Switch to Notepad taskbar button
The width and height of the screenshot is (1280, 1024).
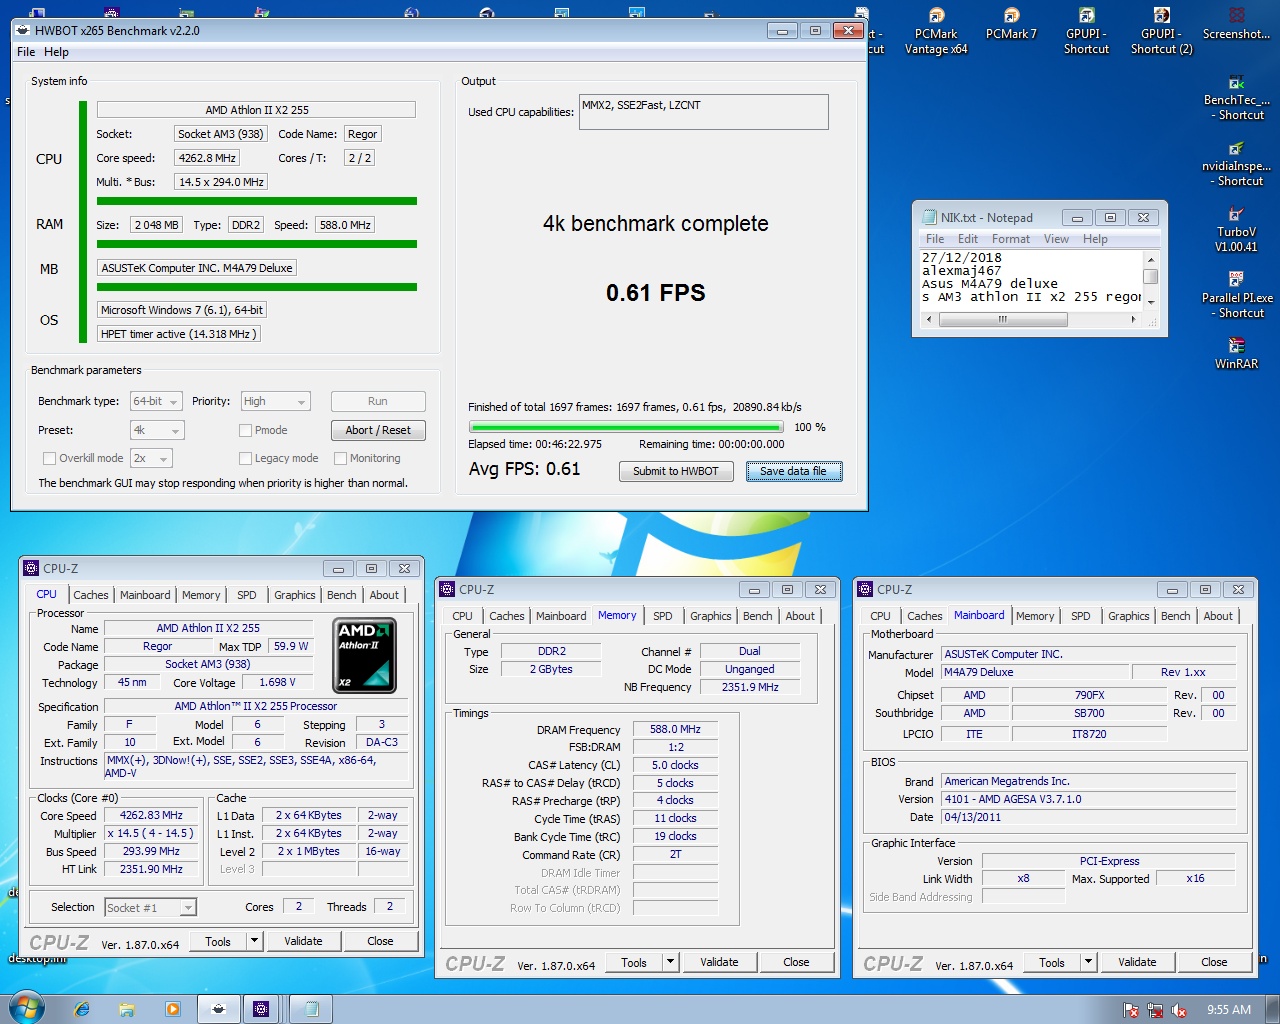311,1009
